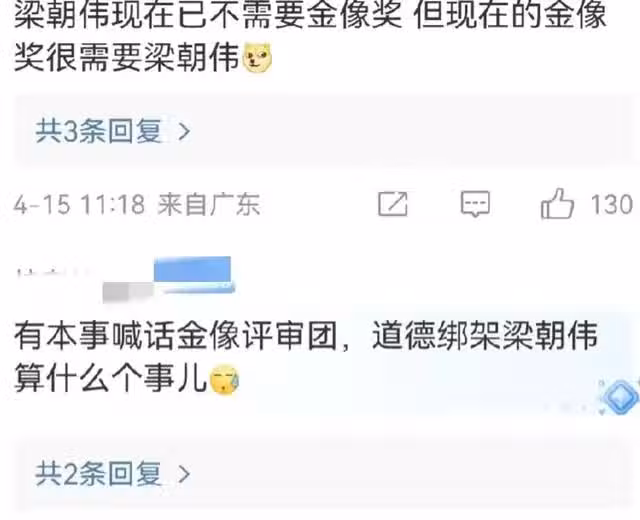Open the reply speech-bubble icon
This screenshot has height=520, width=640.
coord(476,204)
